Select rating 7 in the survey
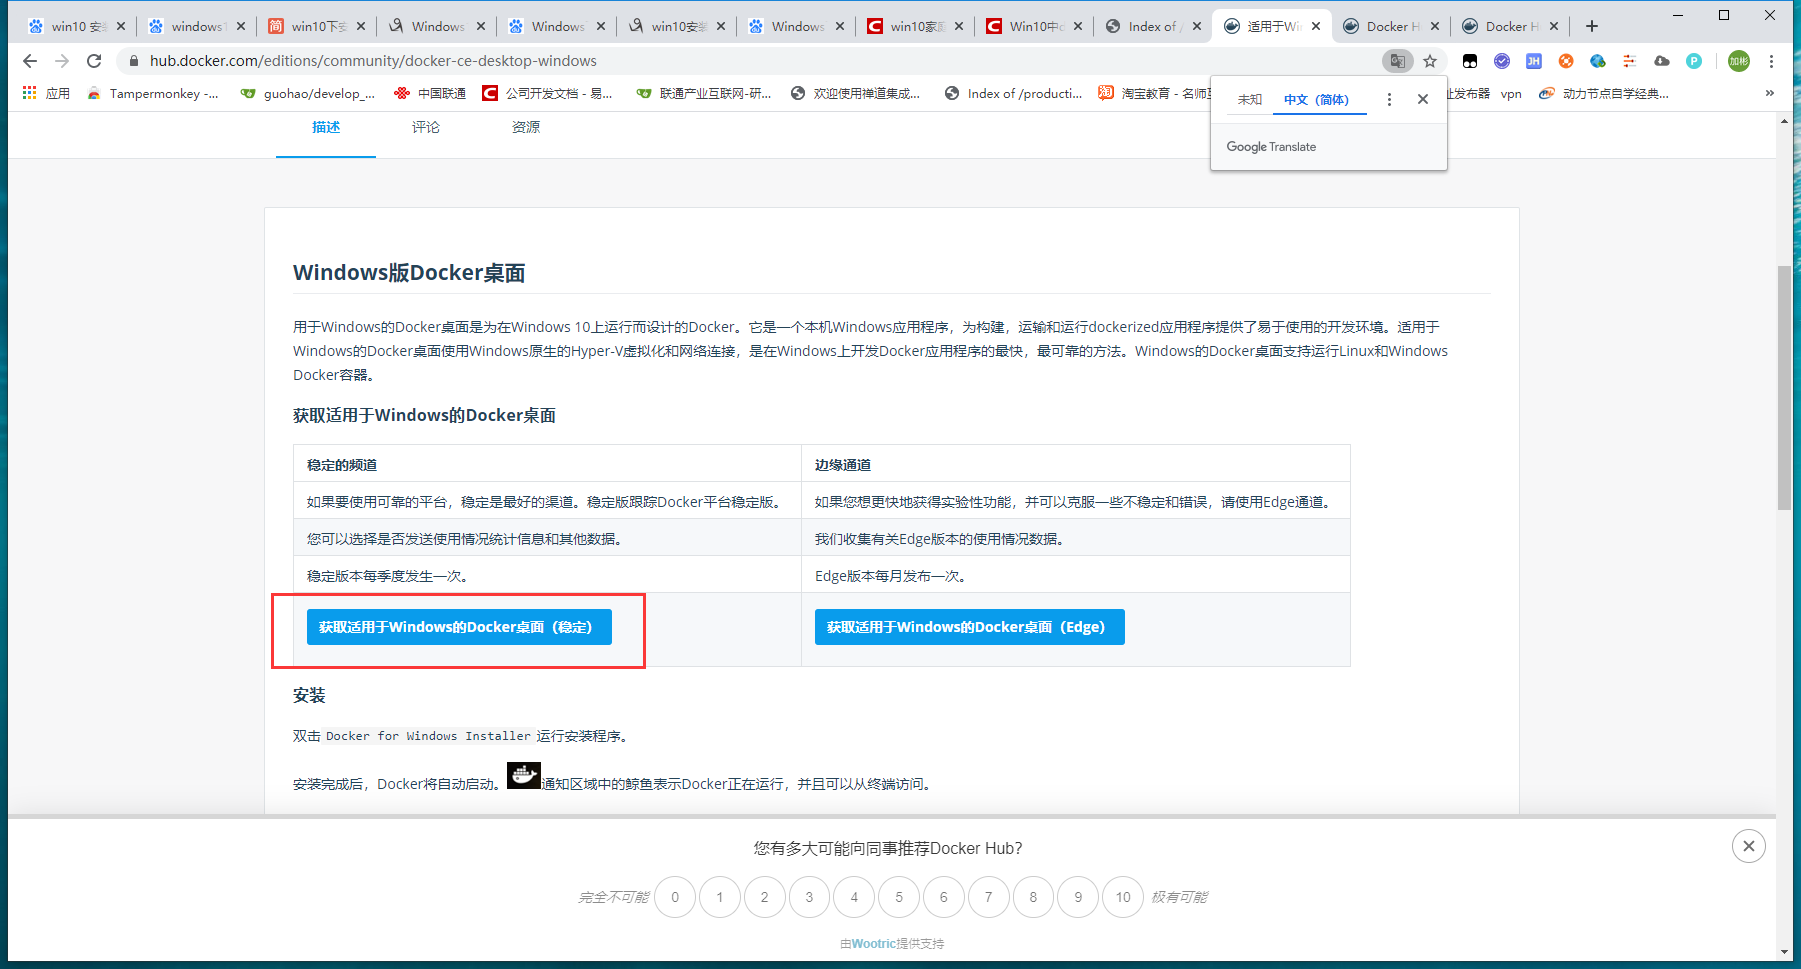The width and height of the screenshot is (1801, 969). coord(989,897)
